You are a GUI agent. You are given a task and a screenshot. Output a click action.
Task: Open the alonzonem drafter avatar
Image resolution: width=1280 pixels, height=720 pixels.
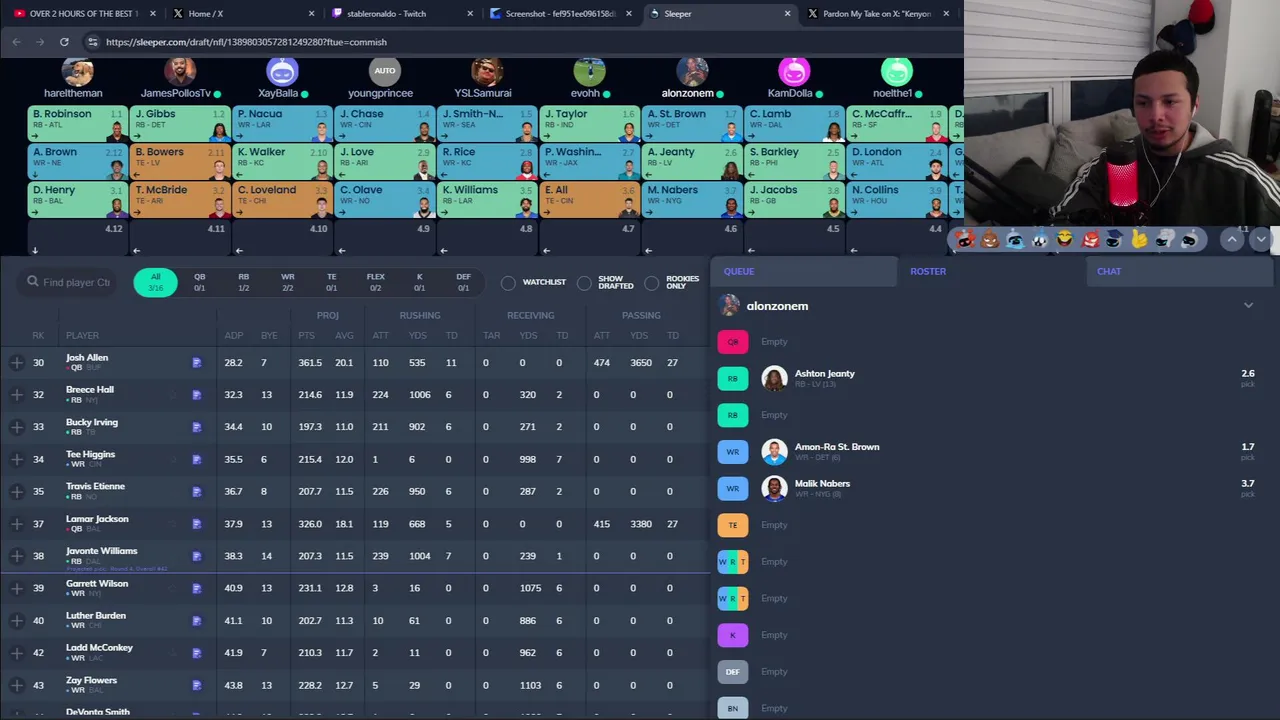692,72
